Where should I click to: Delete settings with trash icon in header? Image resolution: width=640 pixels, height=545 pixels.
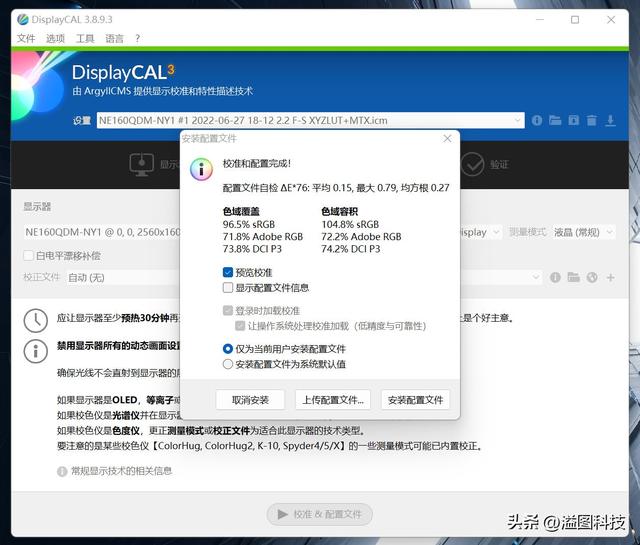[x=591, y=120]
